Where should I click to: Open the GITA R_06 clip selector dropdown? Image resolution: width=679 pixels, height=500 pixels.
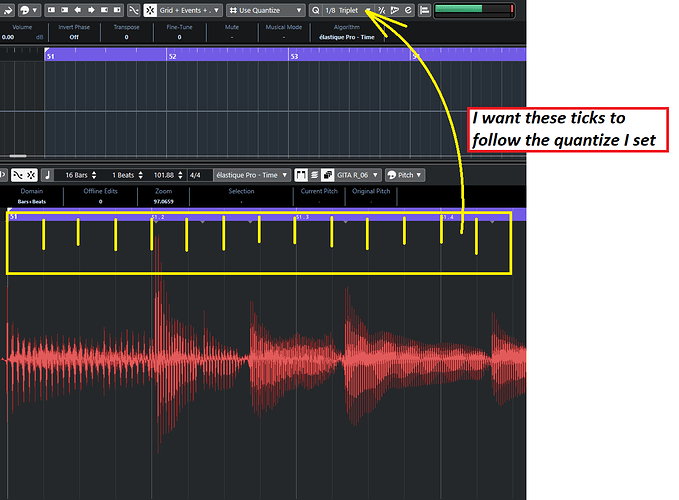(358, 175)
